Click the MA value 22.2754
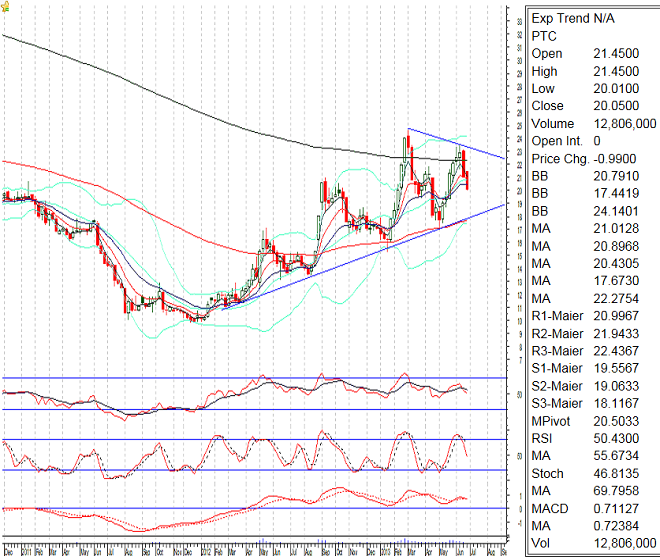This screenshot has width=660, height=560. [617, 298]
